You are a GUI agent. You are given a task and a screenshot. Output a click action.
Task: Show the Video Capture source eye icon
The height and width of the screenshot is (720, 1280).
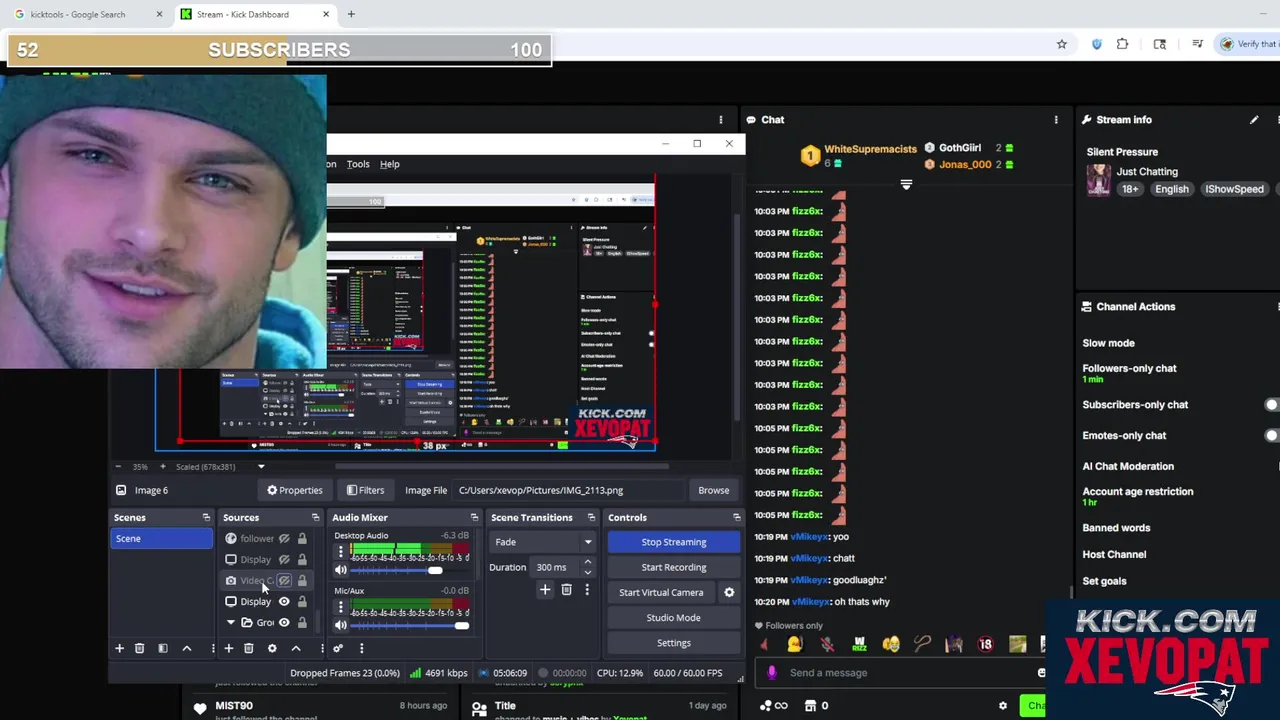[x=284, y=581]
